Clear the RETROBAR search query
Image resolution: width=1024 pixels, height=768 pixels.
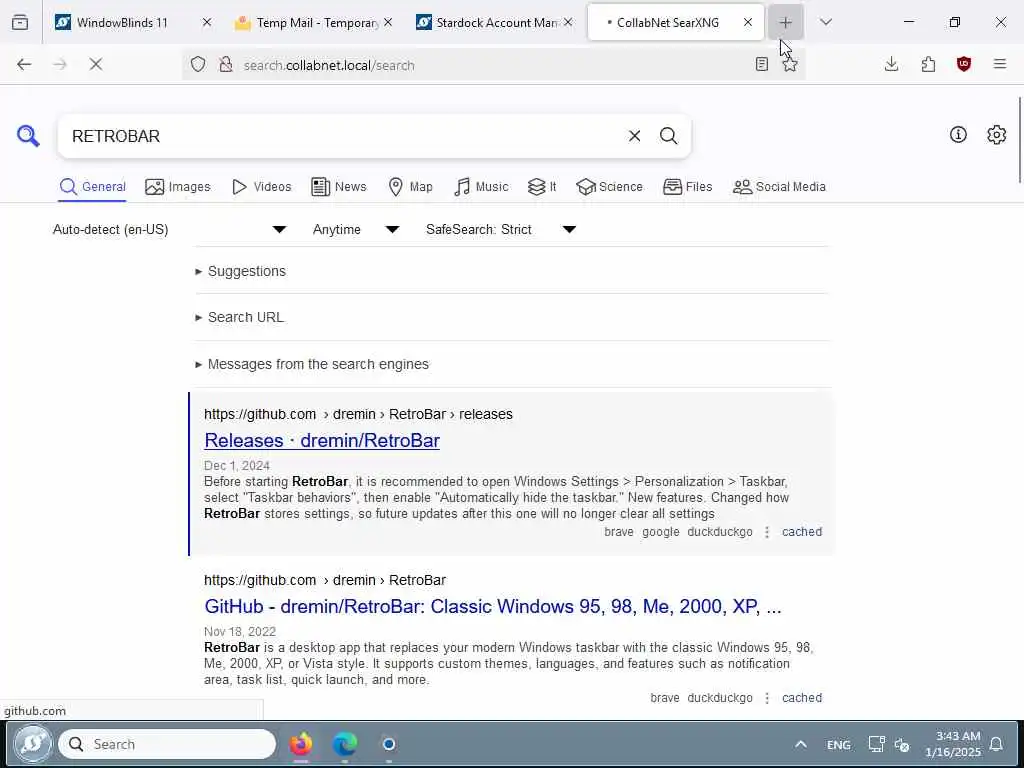(x=634, y=136)
